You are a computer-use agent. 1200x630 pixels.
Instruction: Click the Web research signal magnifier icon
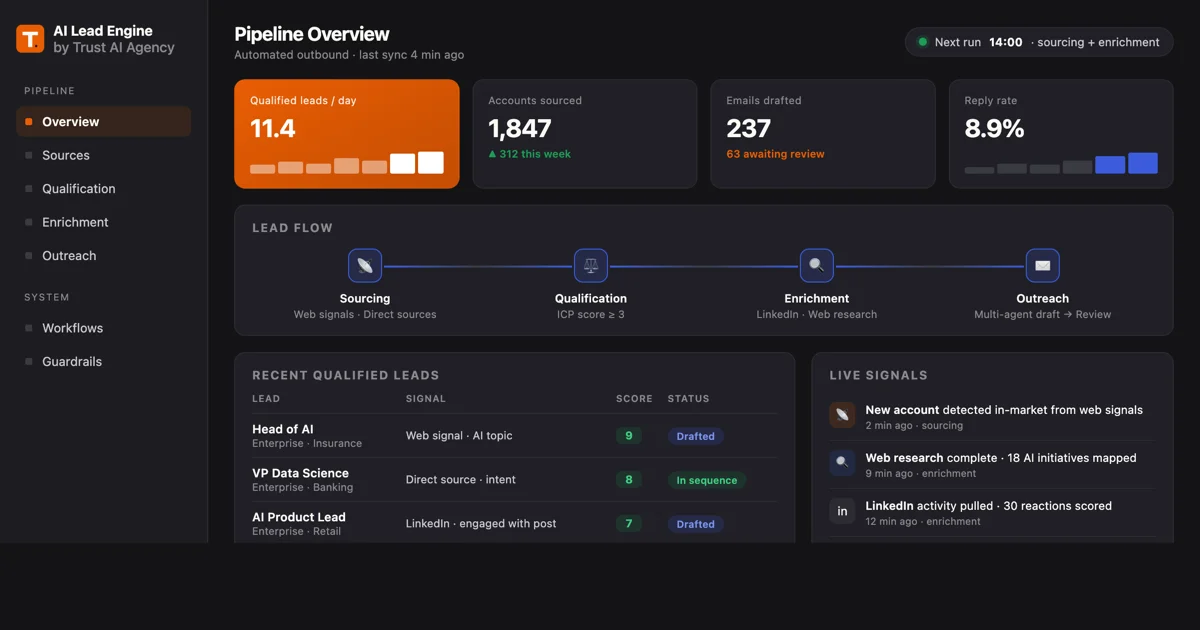tap(842, 463)
